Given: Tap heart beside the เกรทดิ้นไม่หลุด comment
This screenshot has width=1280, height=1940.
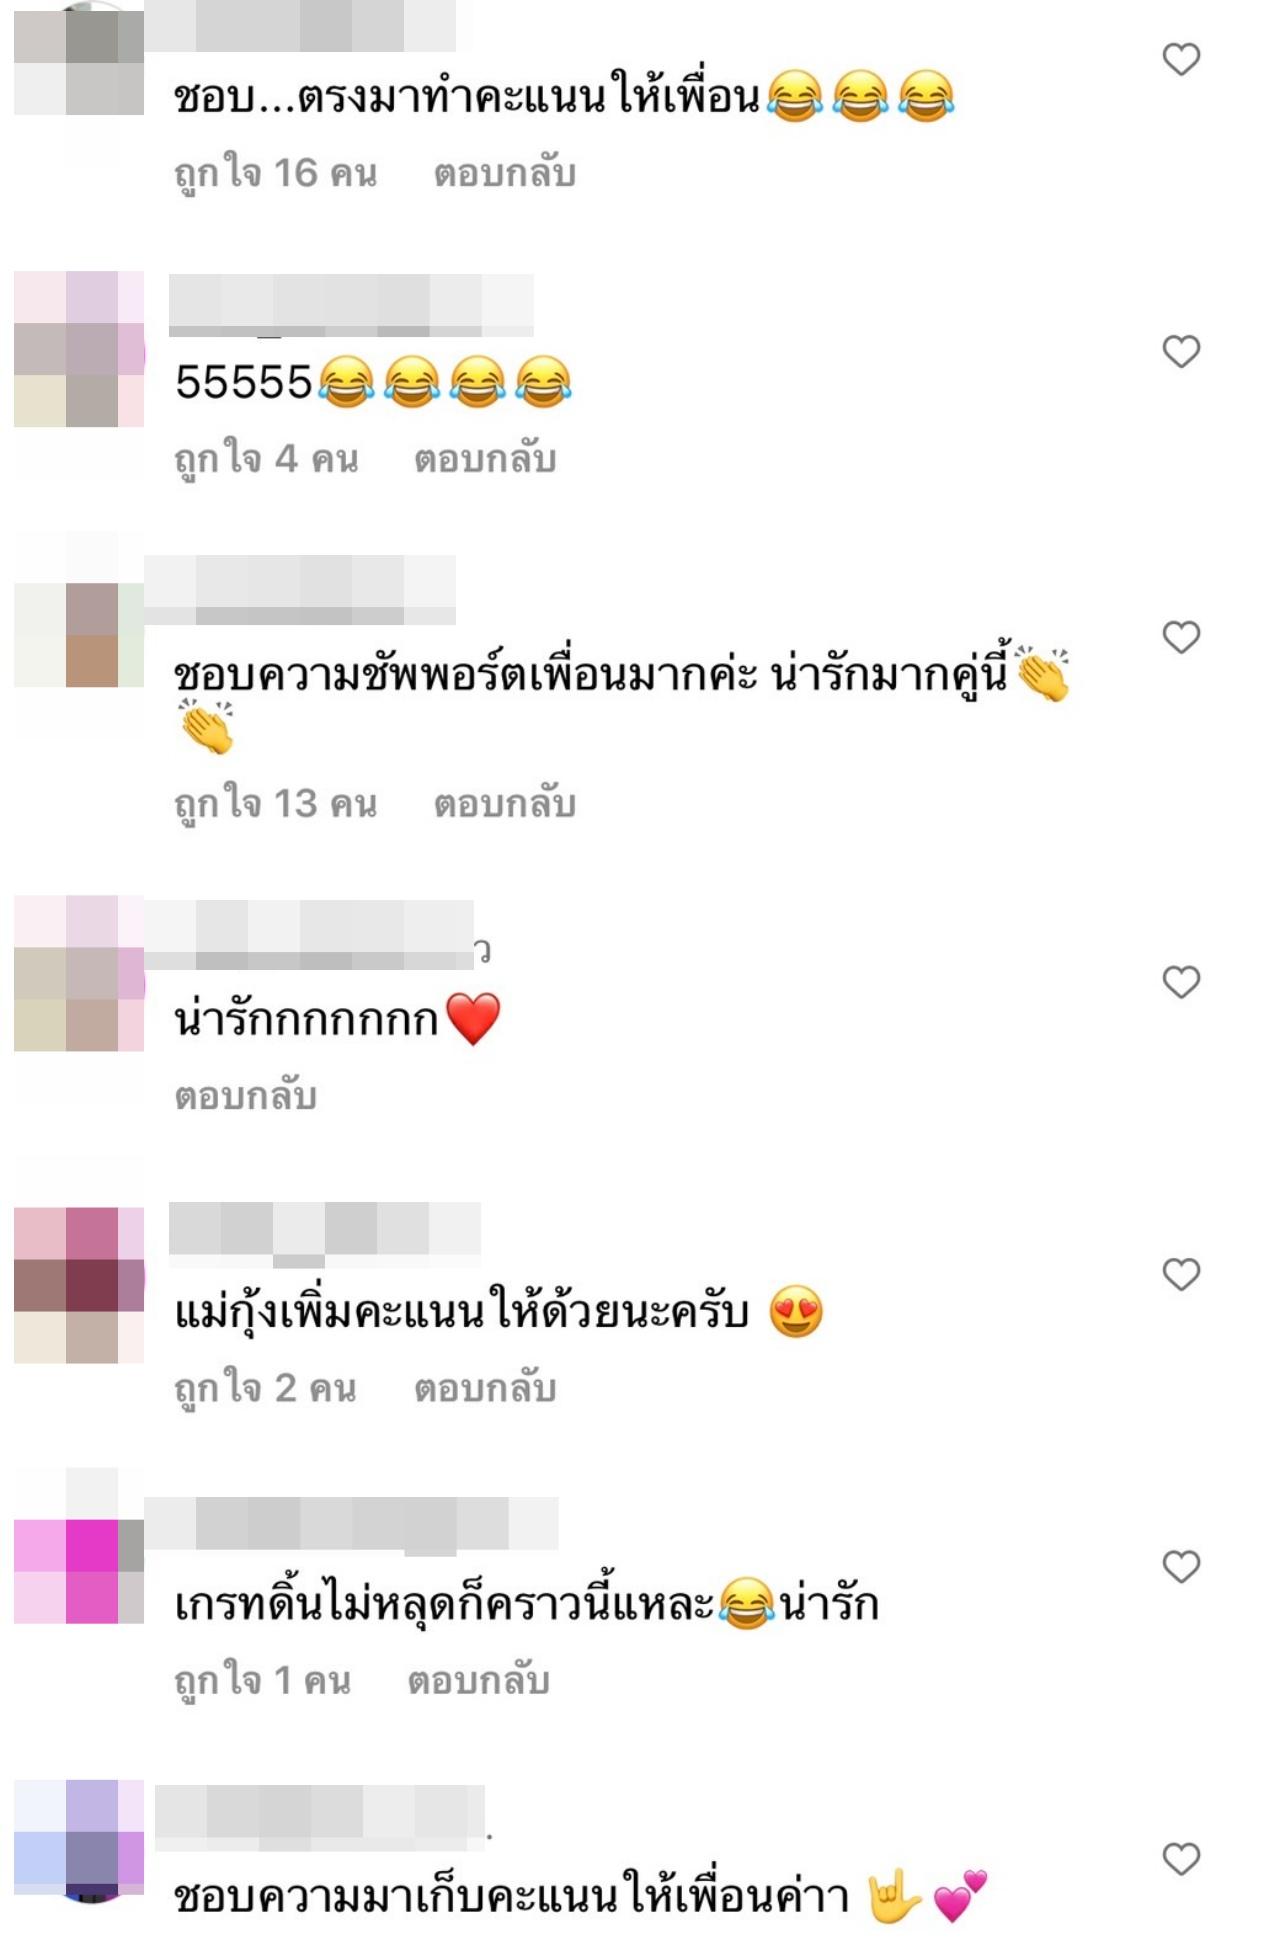Looking at the screenshot, I should 1181,1567.
